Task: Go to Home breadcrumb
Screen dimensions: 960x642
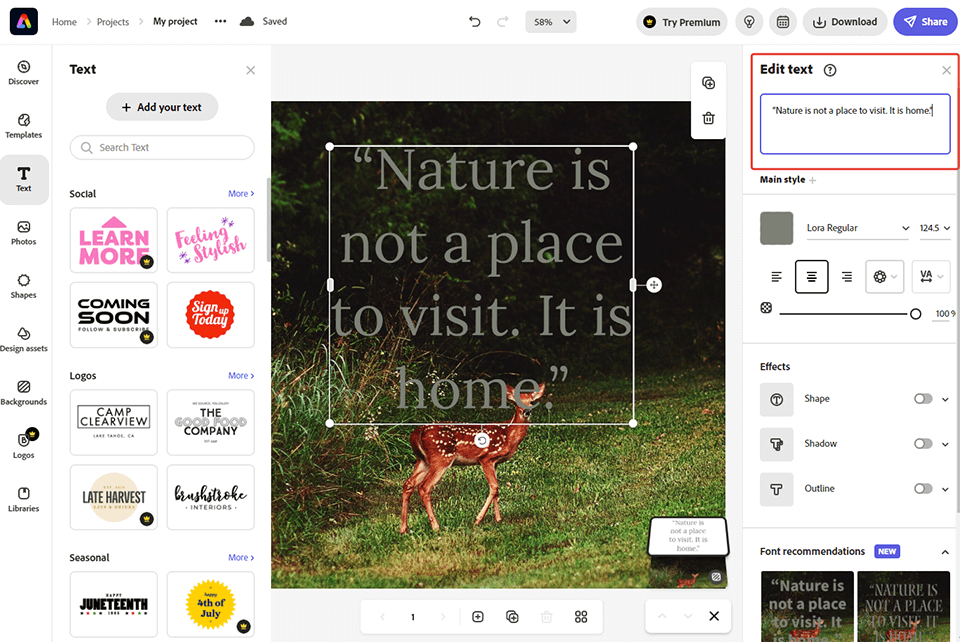Action: click(64, 22)
